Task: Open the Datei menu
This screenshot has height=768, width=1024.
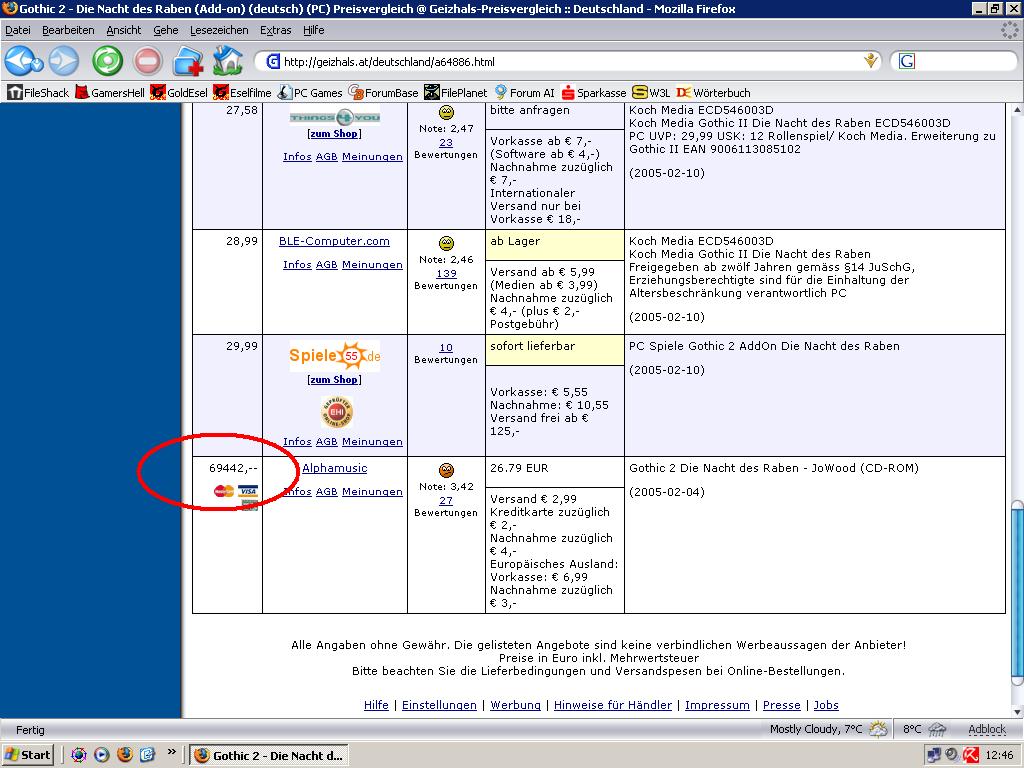Action: (x=18, y=30)
